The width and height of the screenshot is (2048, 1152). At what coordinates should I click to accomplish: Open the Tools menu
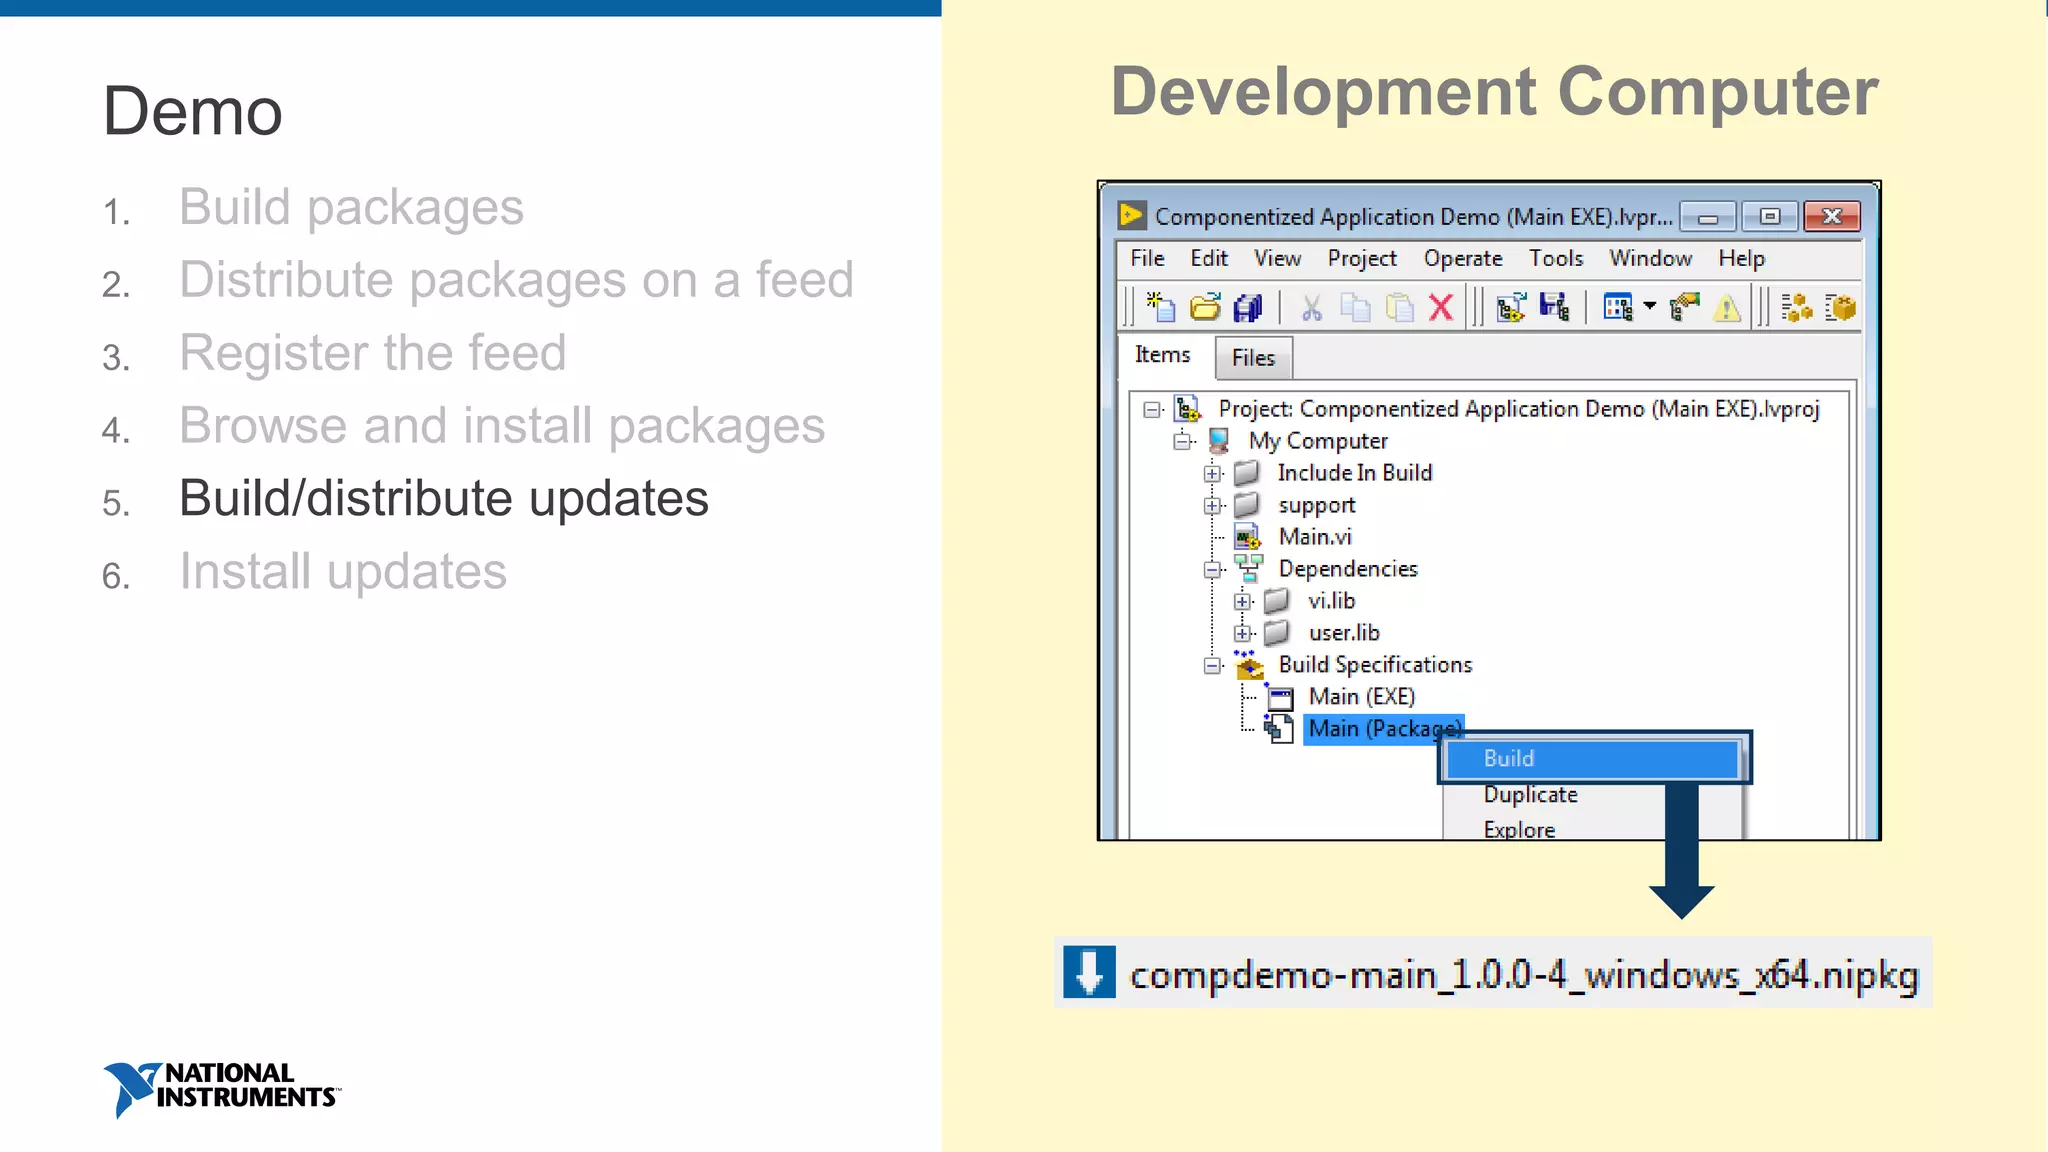1556,258
